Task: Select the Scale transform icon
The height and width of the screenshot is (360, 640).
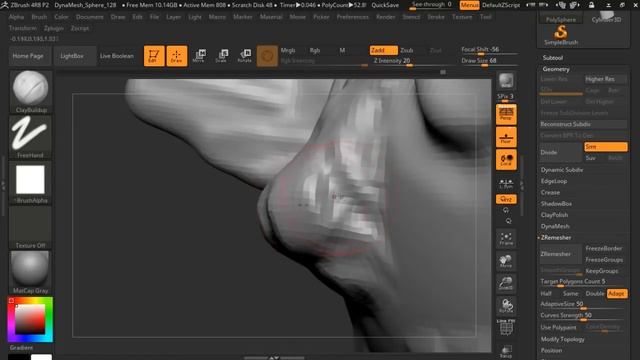Action: click(x=222, y=56)
